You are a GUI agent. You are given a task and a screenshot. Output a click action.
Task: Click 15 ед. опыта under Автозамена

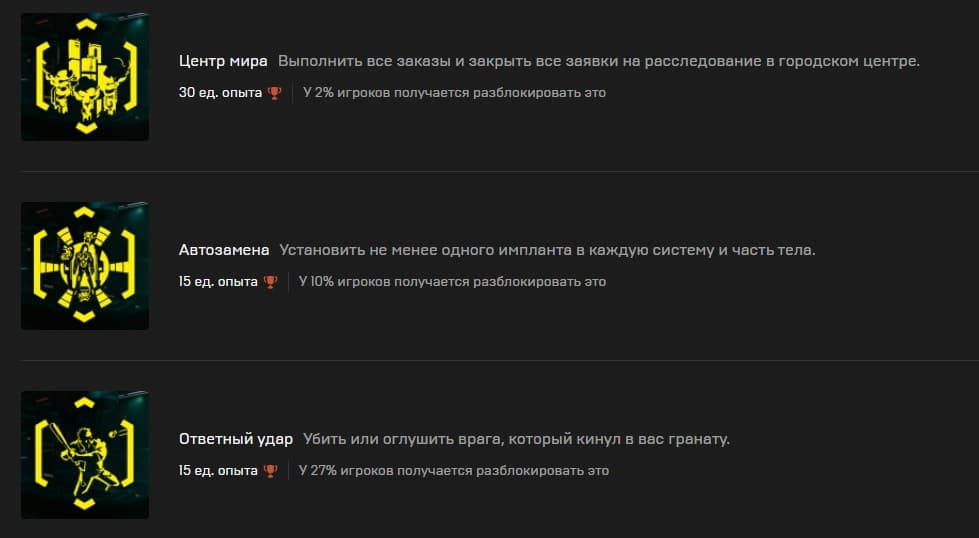click(x=218, y=282)
